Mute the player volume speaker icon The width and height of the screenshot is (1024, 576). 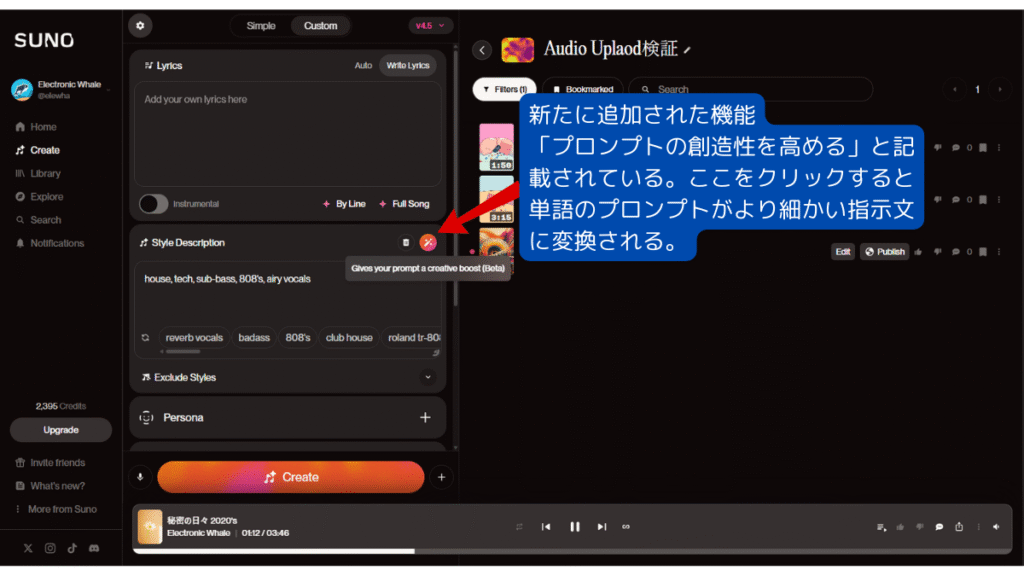click(x=996, y=527)
